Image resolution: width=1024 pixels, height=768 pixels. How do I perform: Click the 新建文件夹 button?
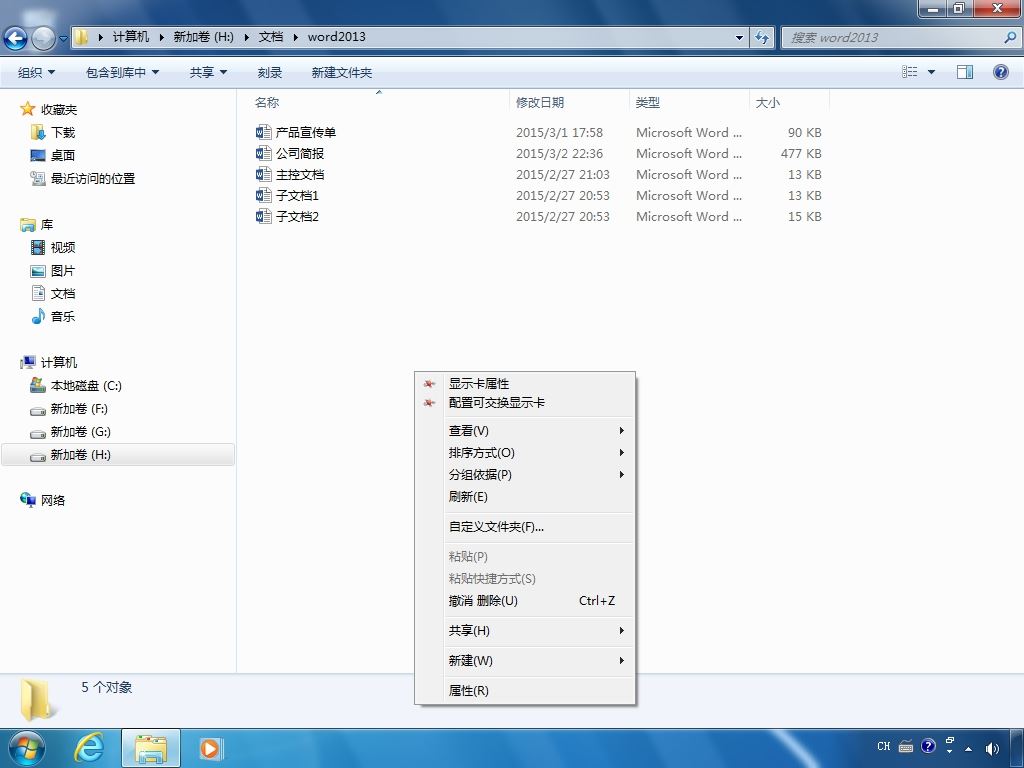click(x=342, y=72)
